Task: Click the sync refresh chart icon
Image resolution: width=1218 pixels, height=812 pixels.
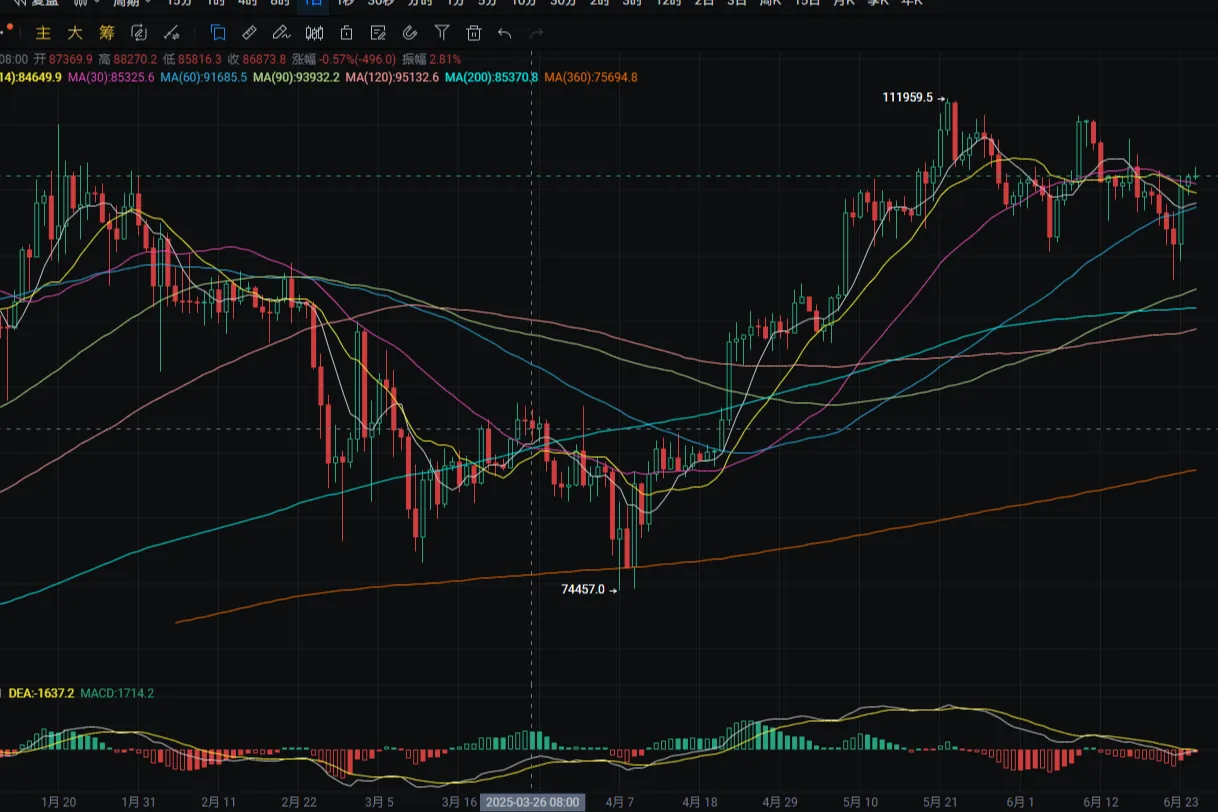Action: [140, 33]
